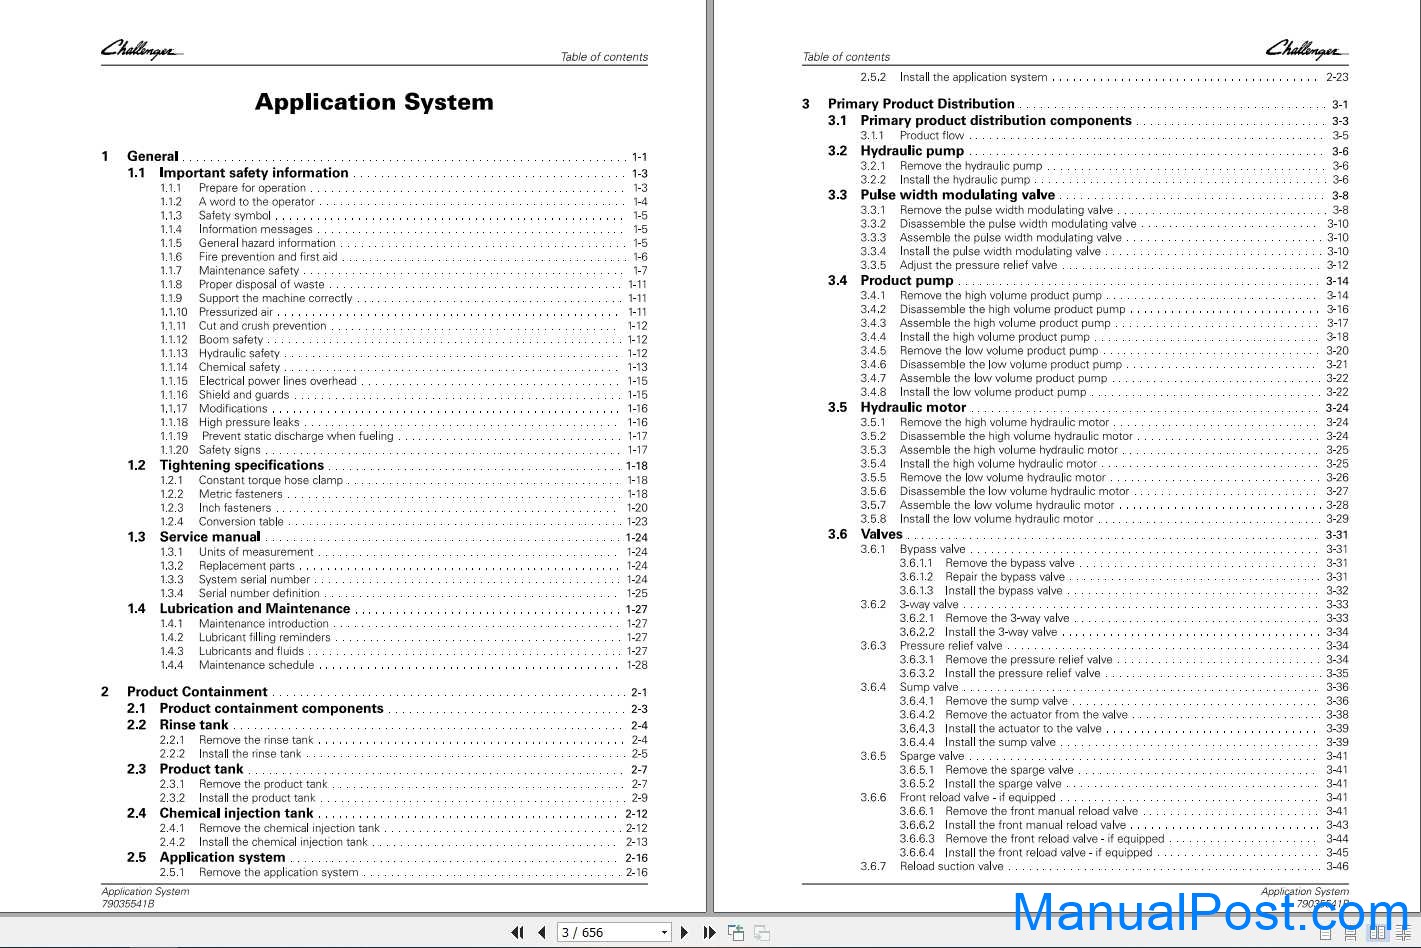Go to the next page
The height and width of the screenshot is (948, 1421).
click(x=684, y=933)
